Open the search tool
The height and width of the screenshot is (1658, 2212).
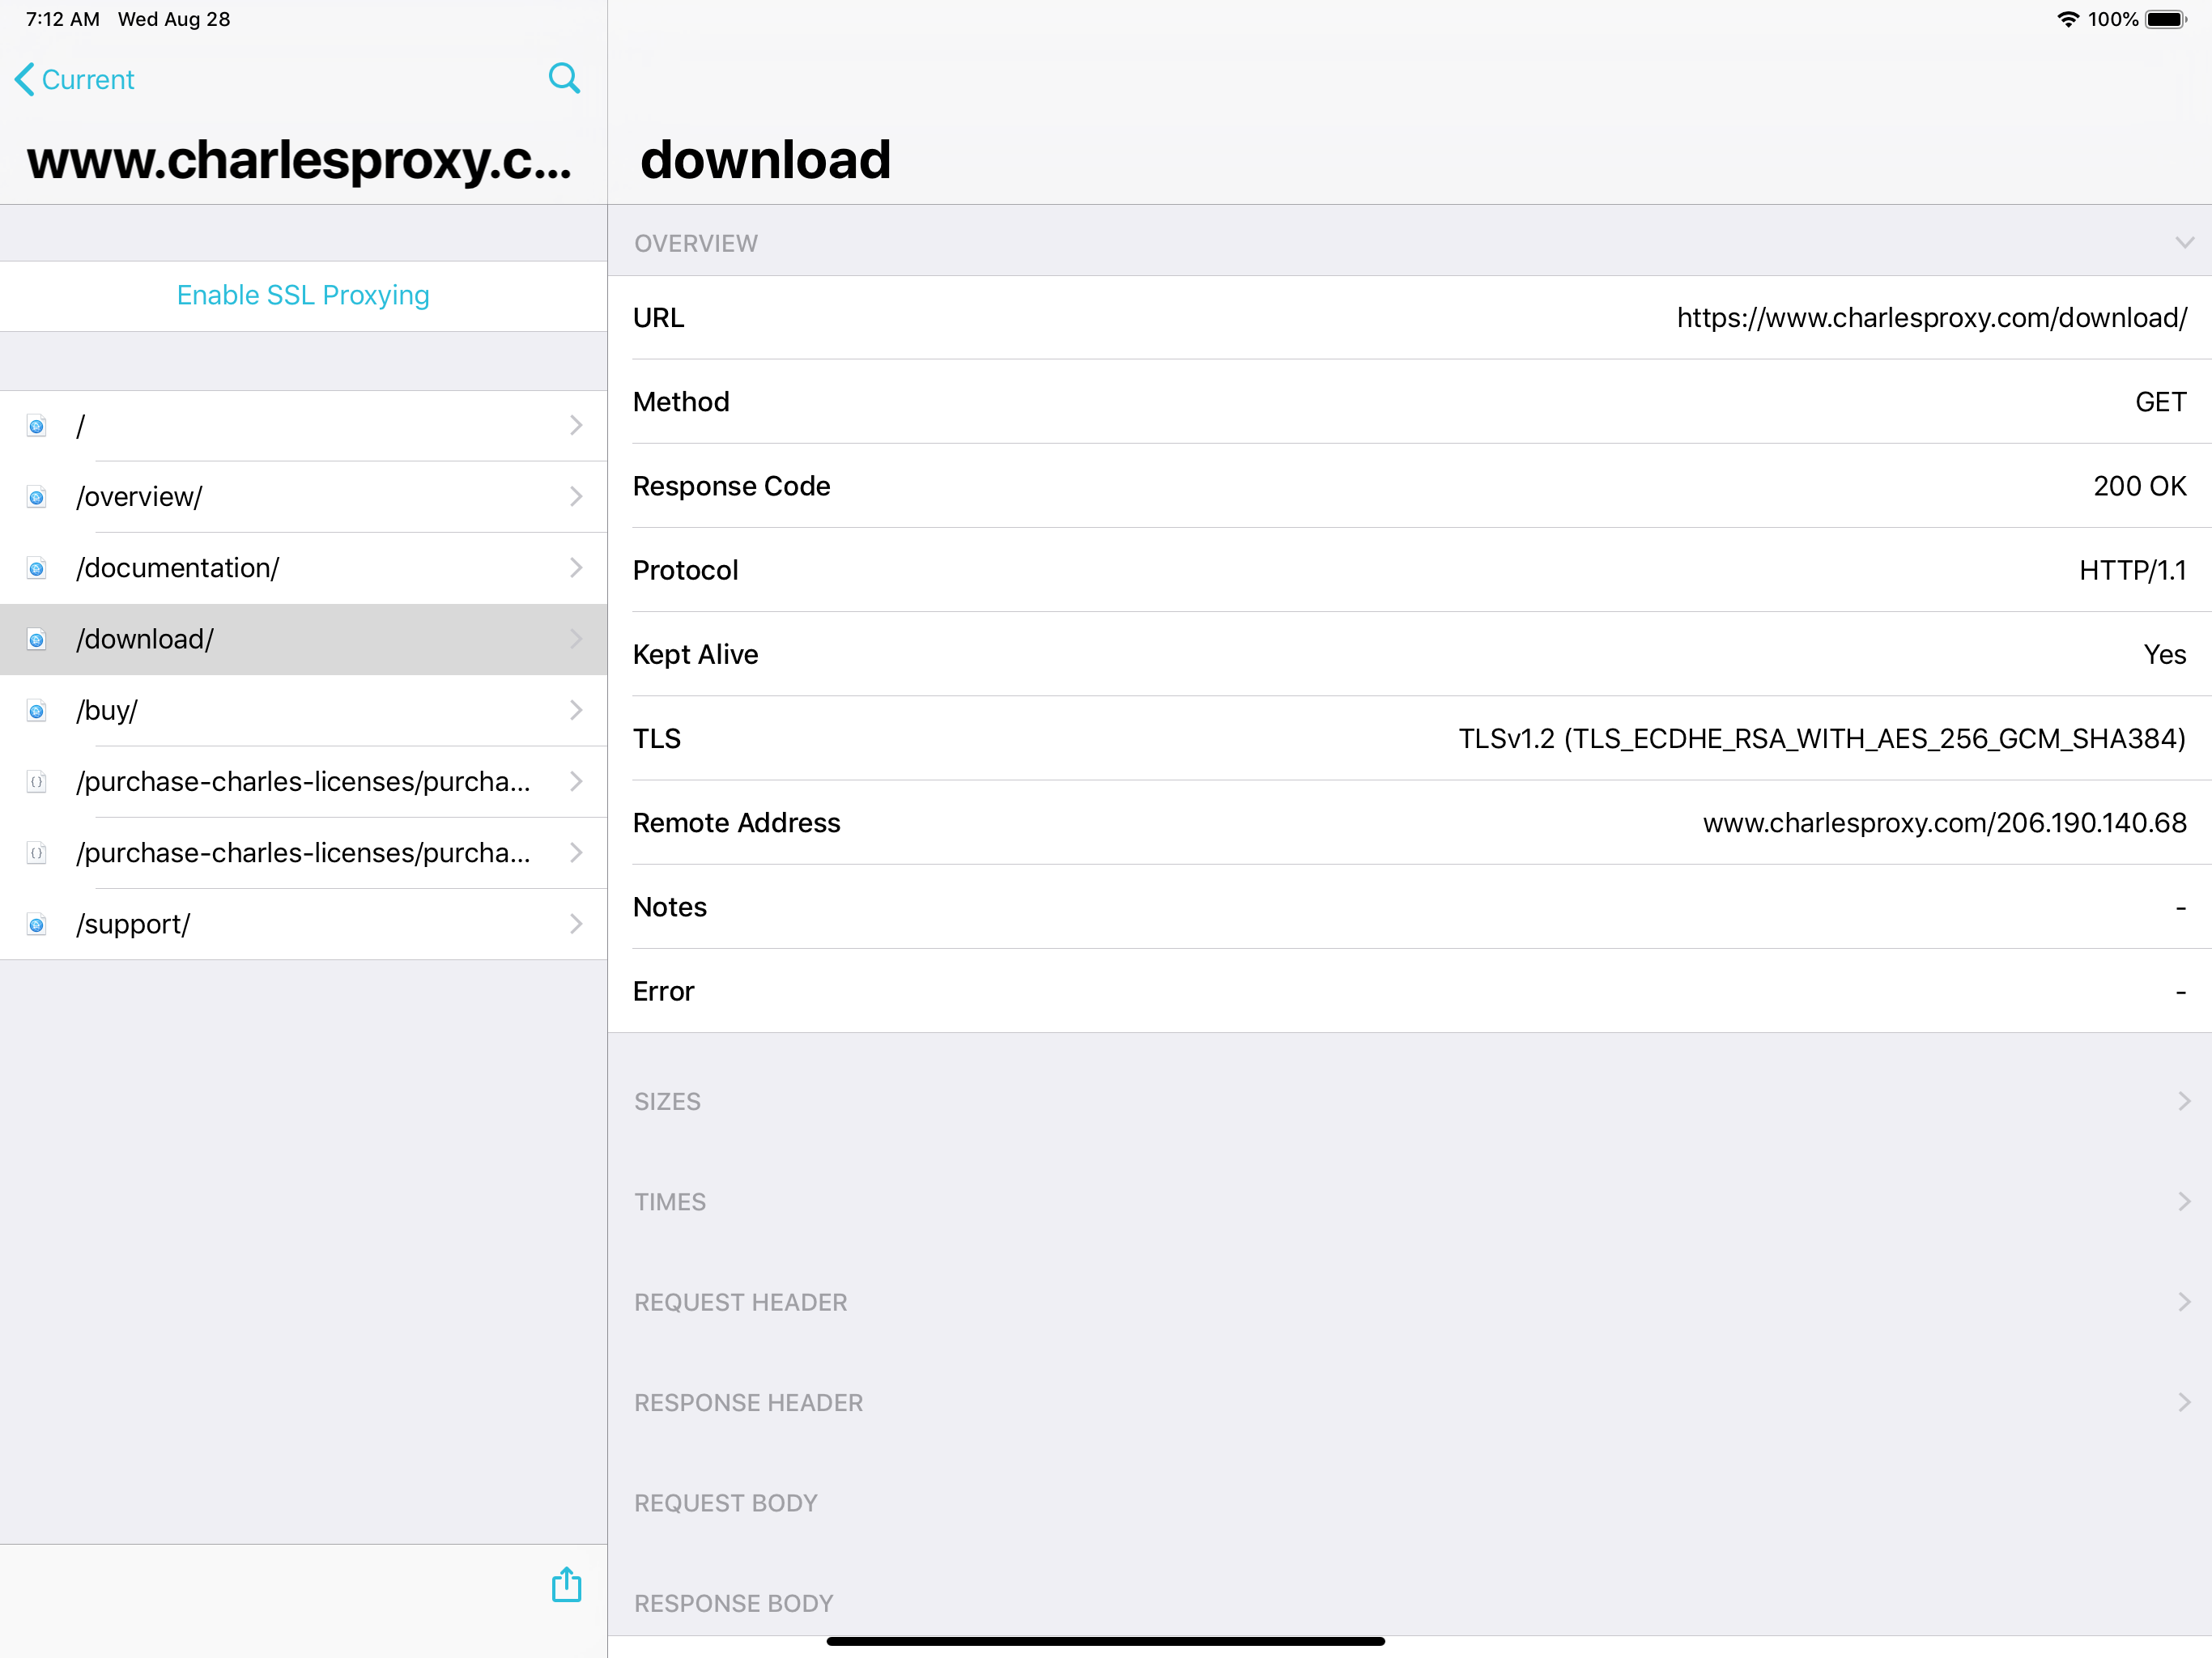tap(564, 78)
